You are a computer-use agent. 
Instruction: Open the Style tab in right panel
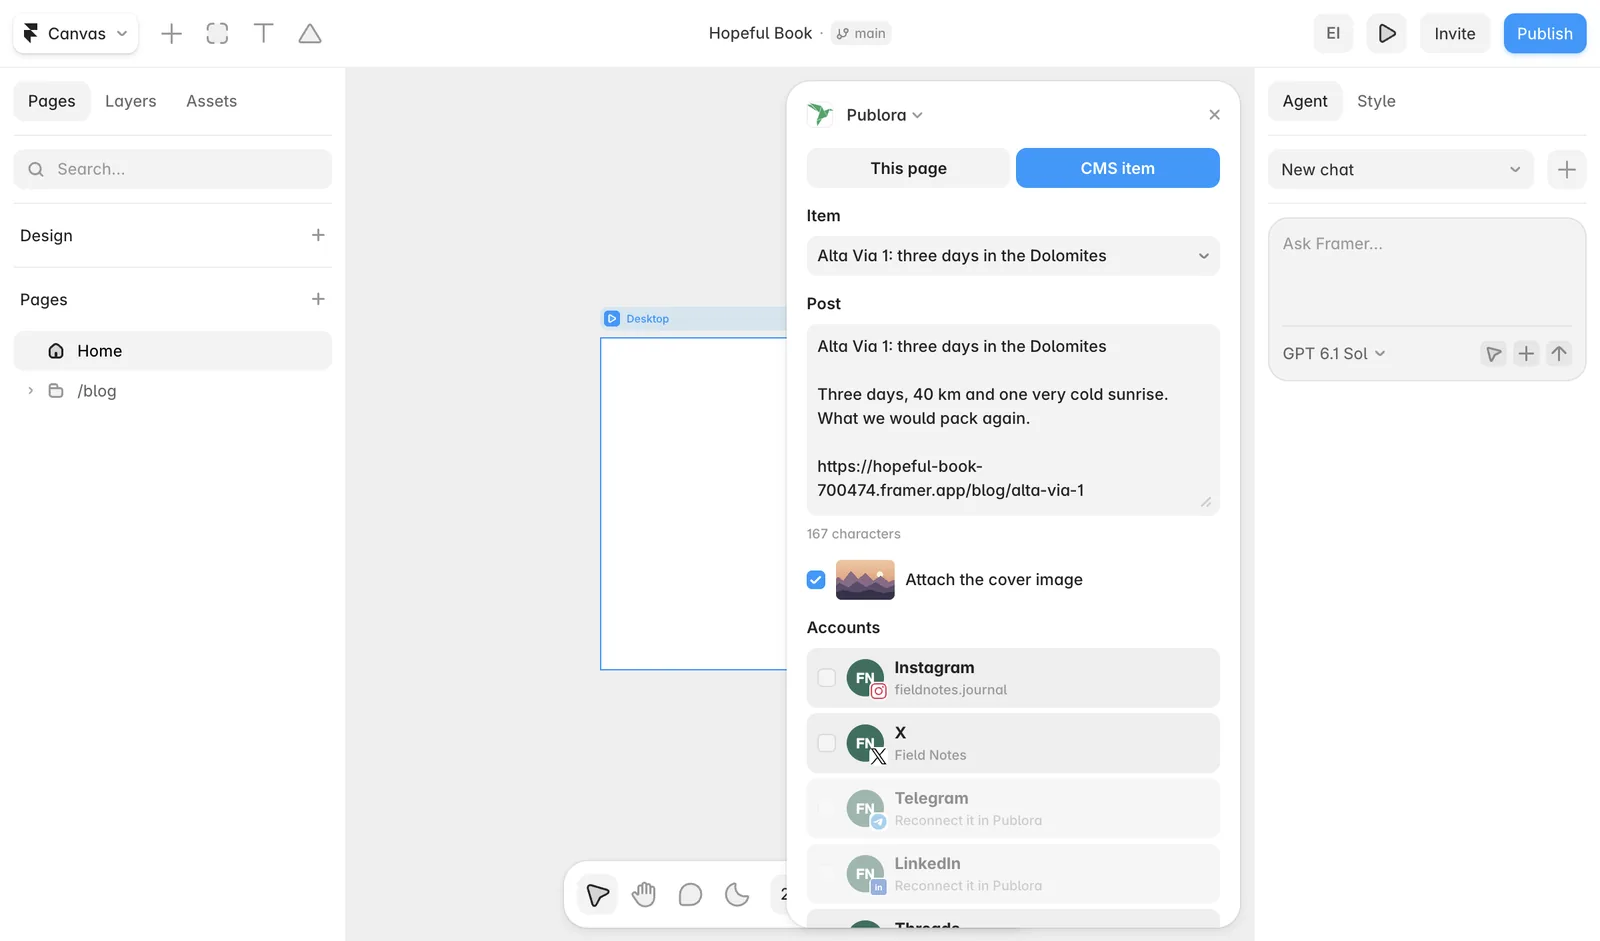click(1376, 101)
